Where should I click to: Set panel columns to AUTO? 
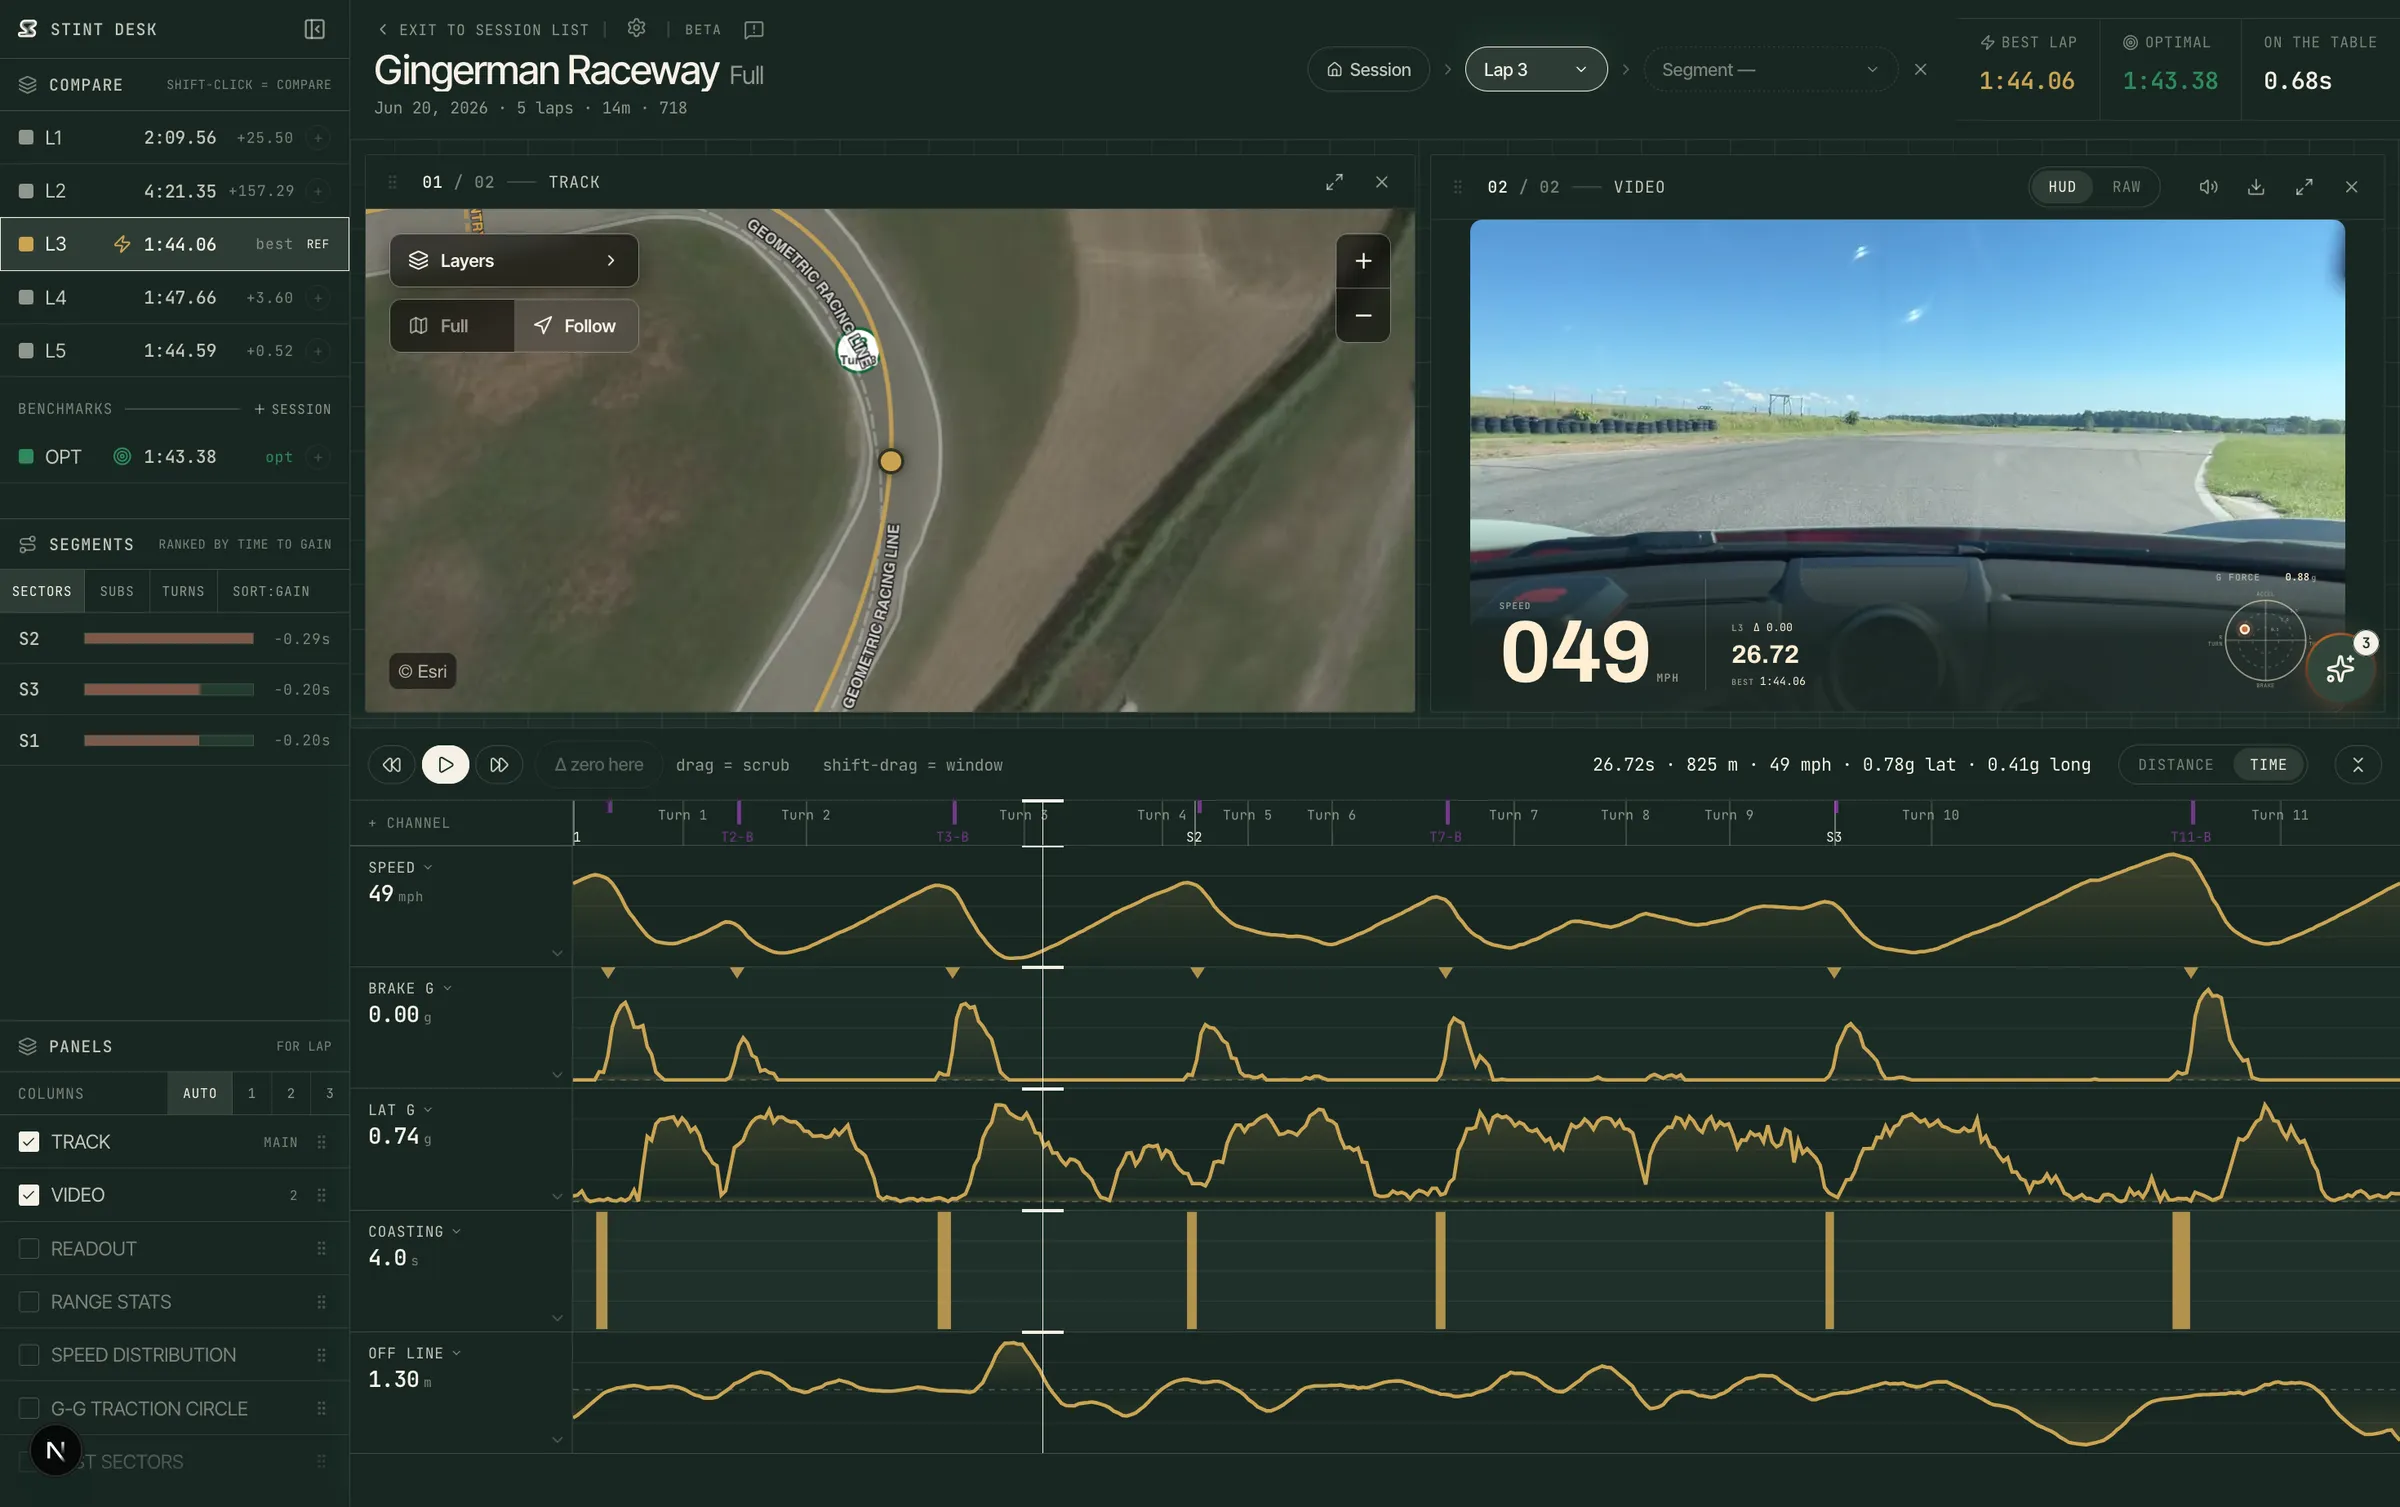pyautogui.click(x=200, y=1094)
